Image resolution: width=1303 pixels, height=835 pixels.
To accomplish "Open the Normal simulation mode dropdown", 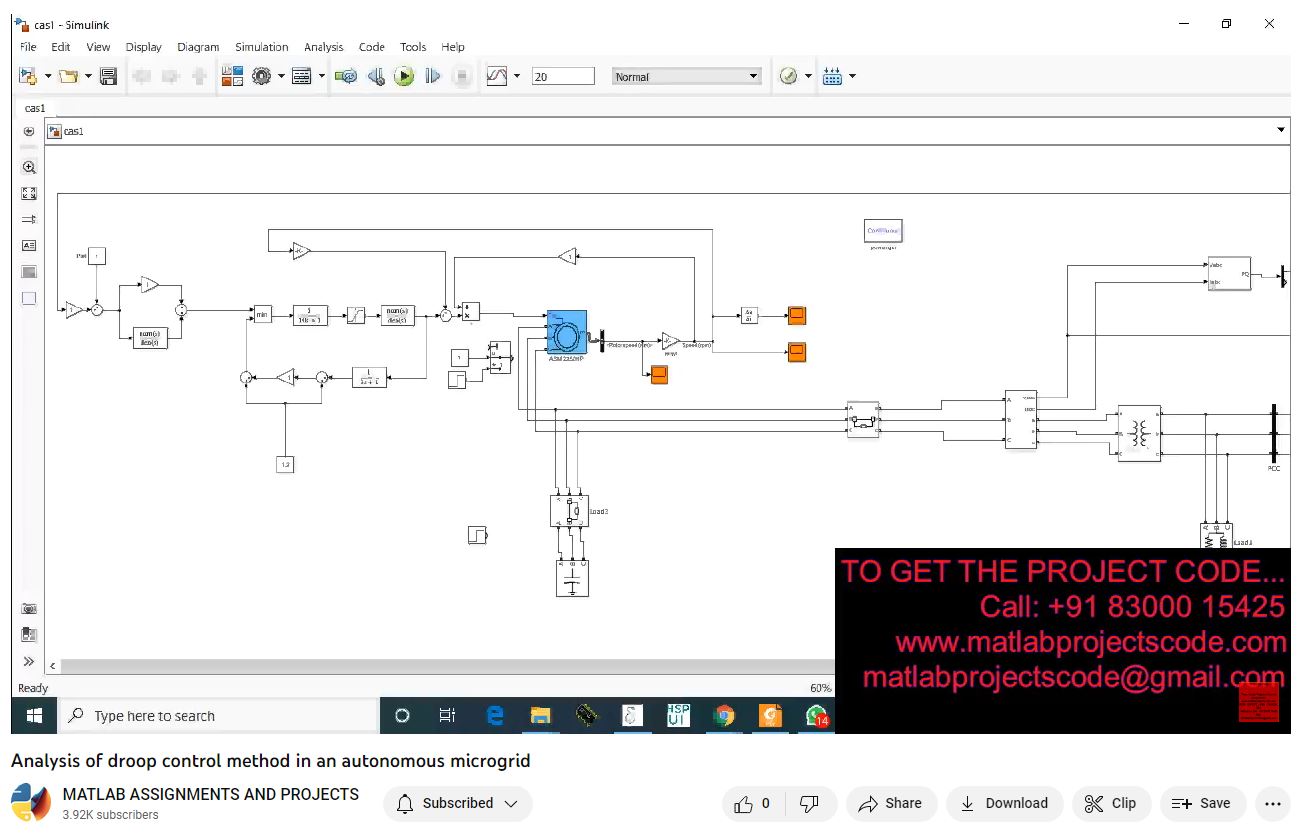I will point(687,76).
